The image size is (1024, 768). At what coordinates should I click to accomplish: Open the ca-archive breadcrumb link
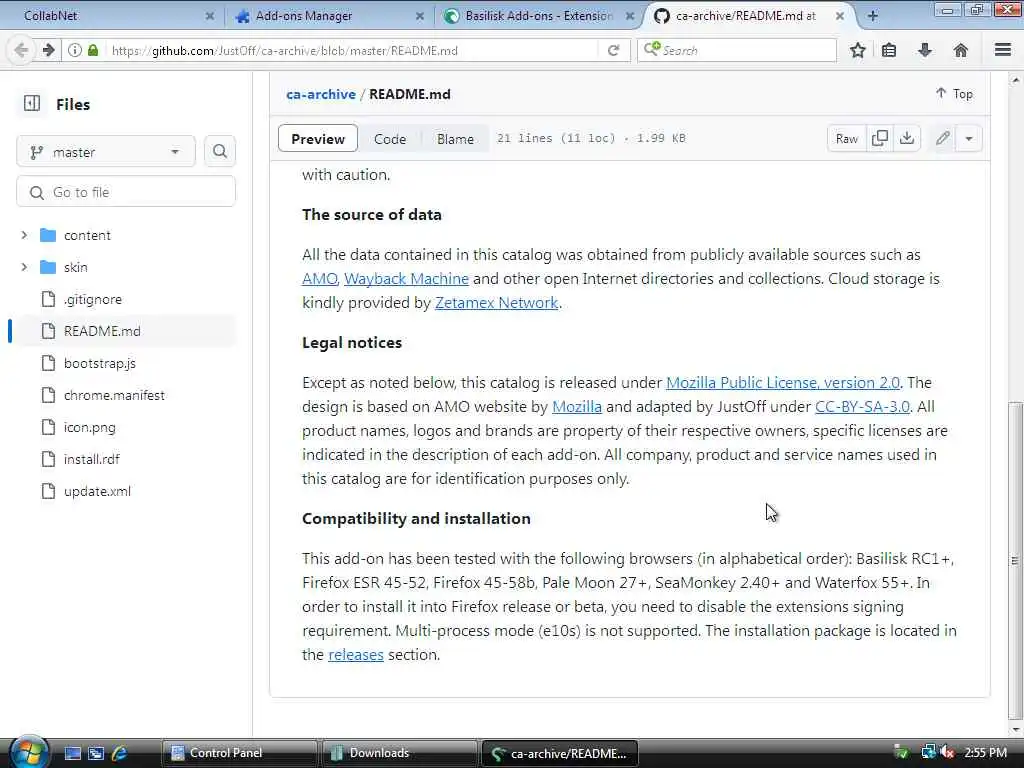click(x=321, y=94)
